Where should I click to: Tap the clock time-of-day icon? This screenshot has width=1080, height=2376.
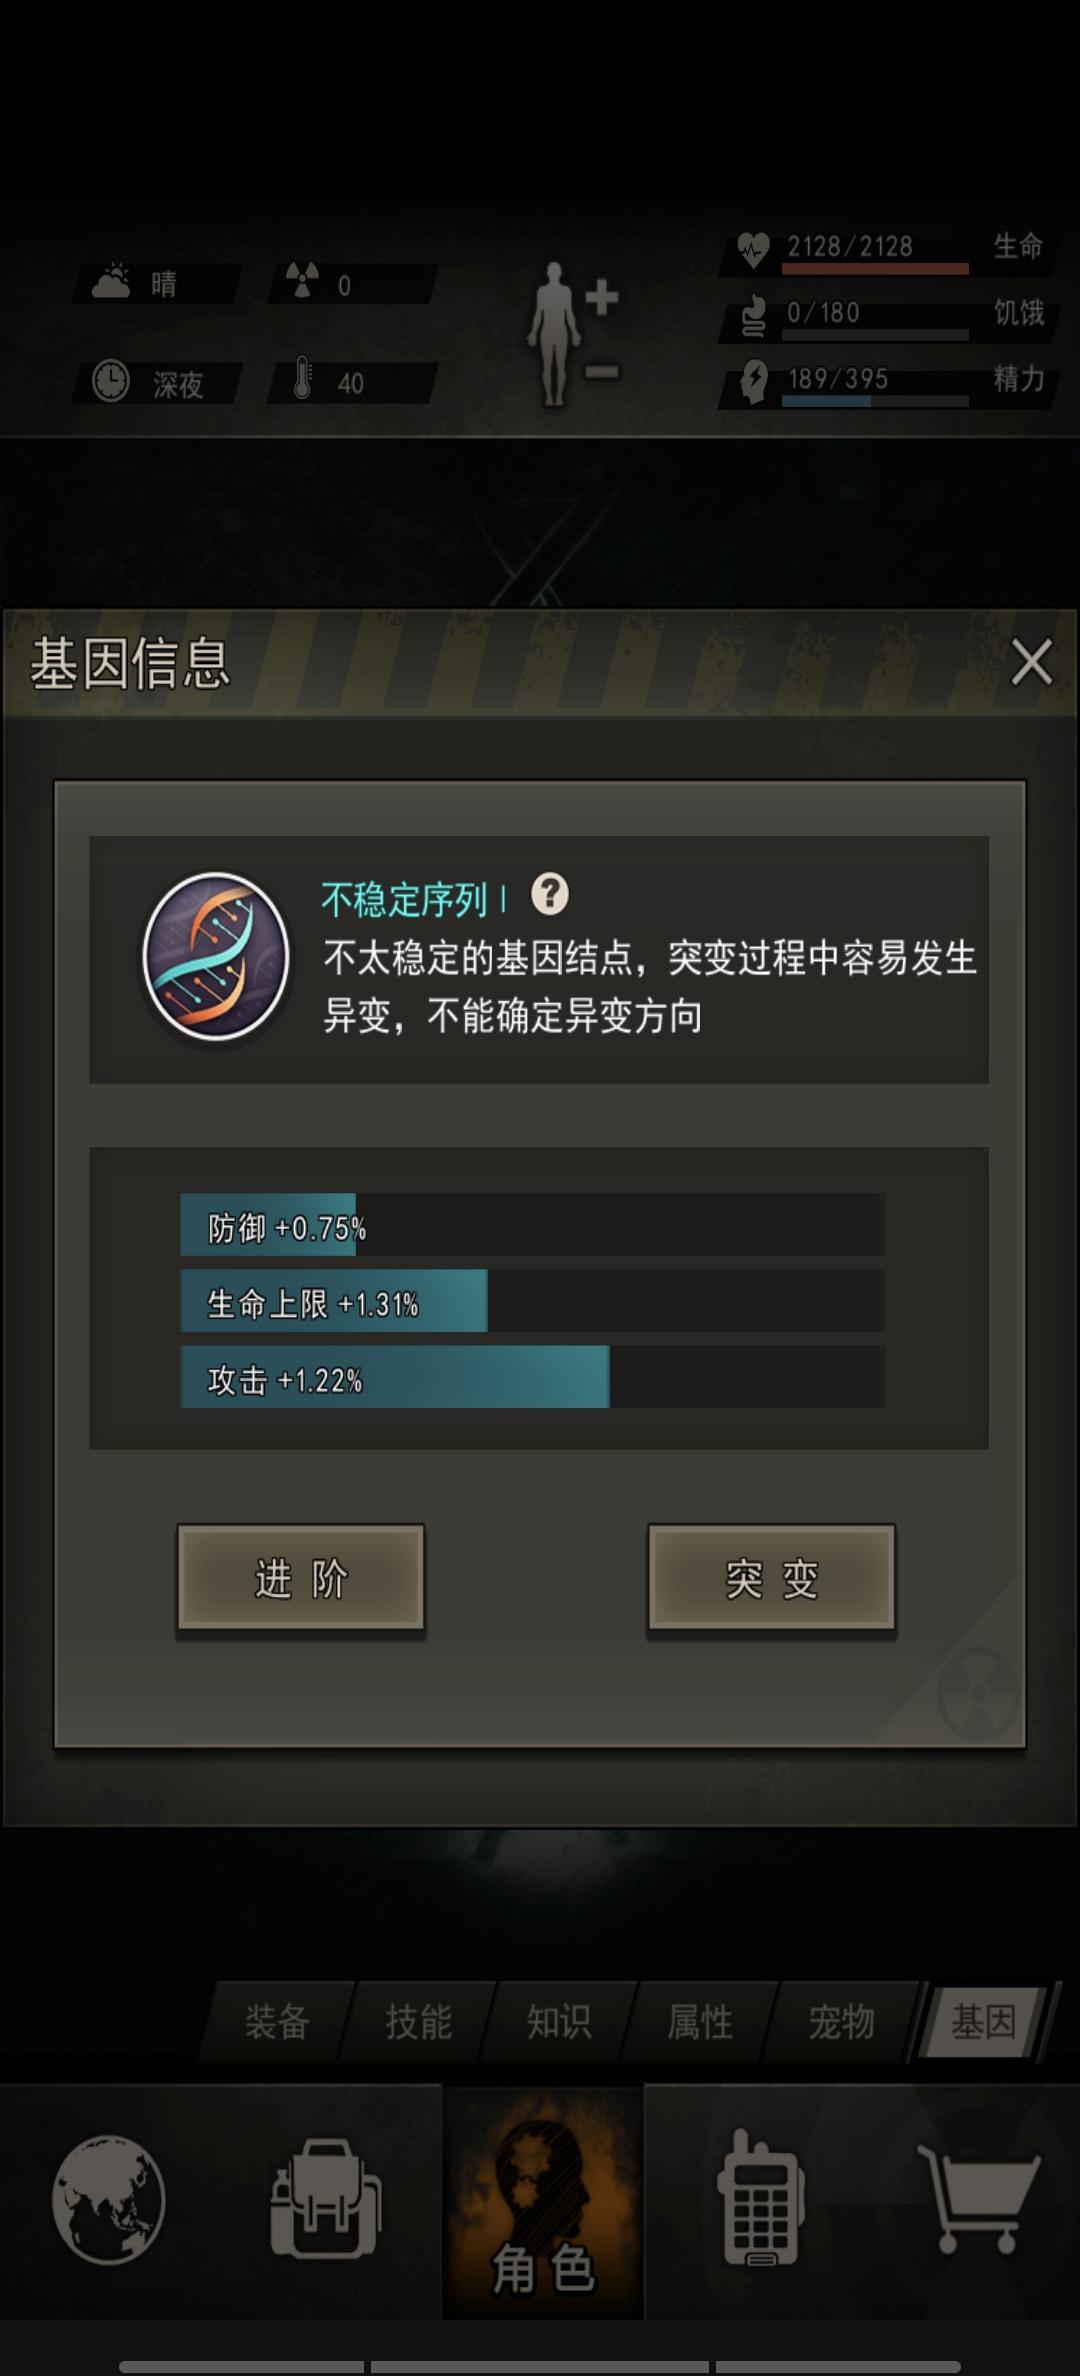[x=111, y=380]
